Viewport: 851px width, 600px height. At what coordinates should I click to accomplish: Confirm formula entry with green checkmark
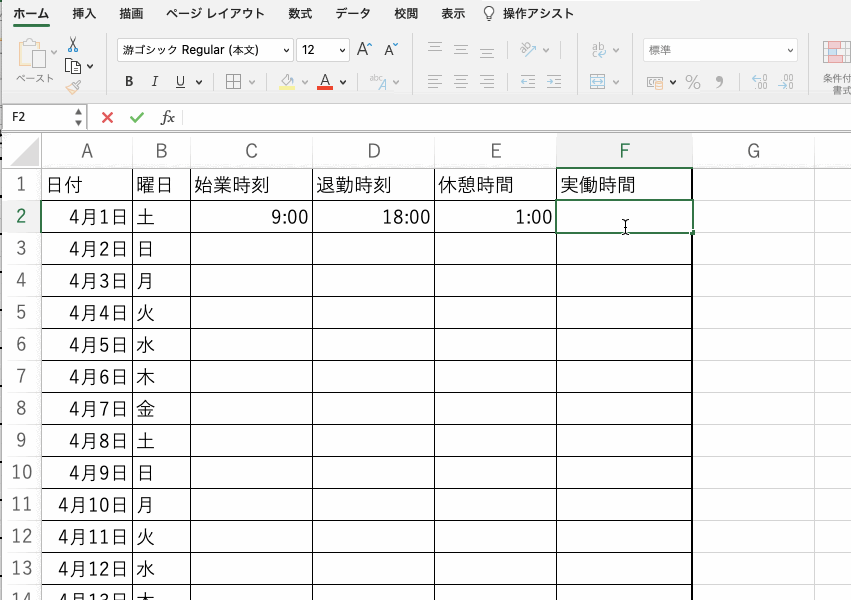coord(137,118)
